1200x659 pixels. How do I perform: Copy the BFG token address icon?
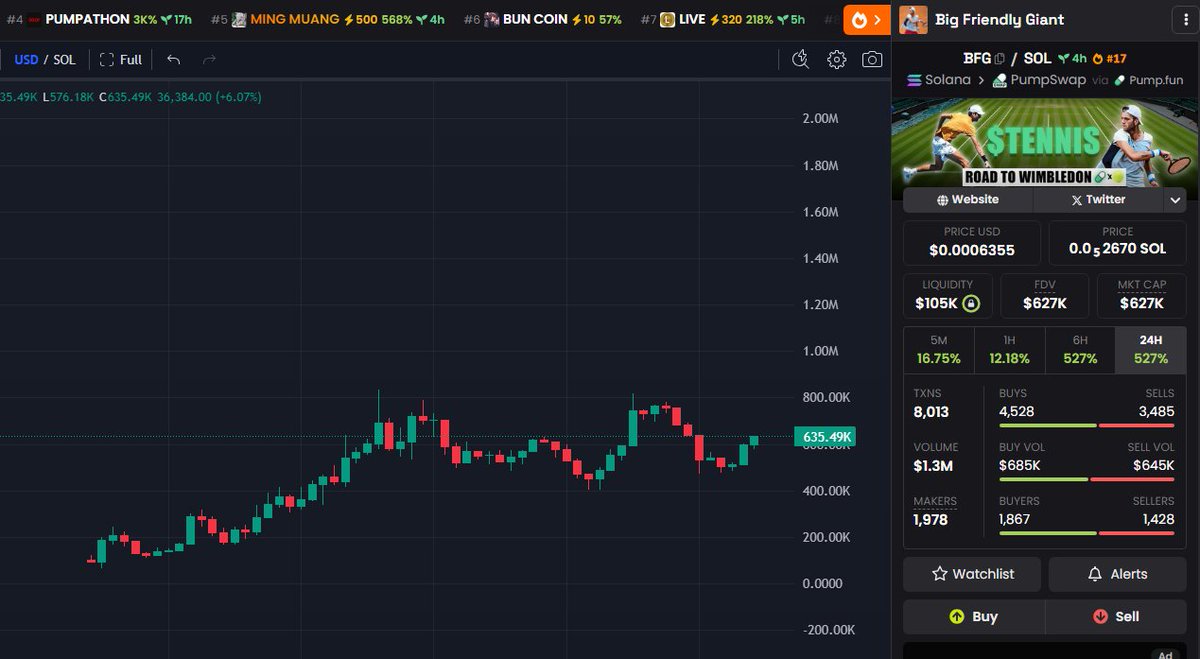coord(1000,59)
